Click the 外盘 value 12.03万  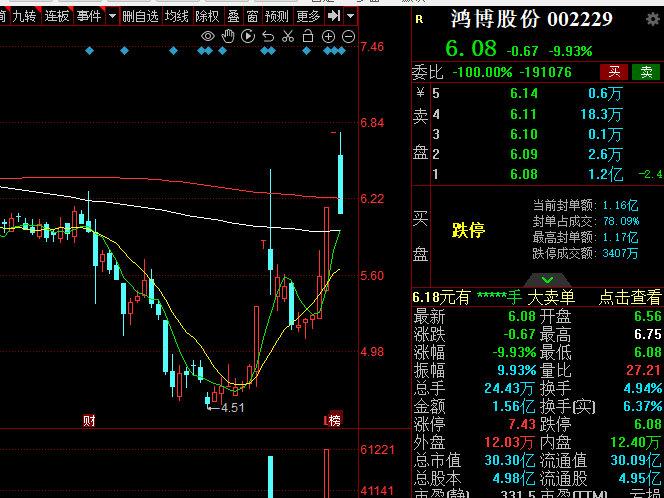pyautogui.click(x=509, y=442)
